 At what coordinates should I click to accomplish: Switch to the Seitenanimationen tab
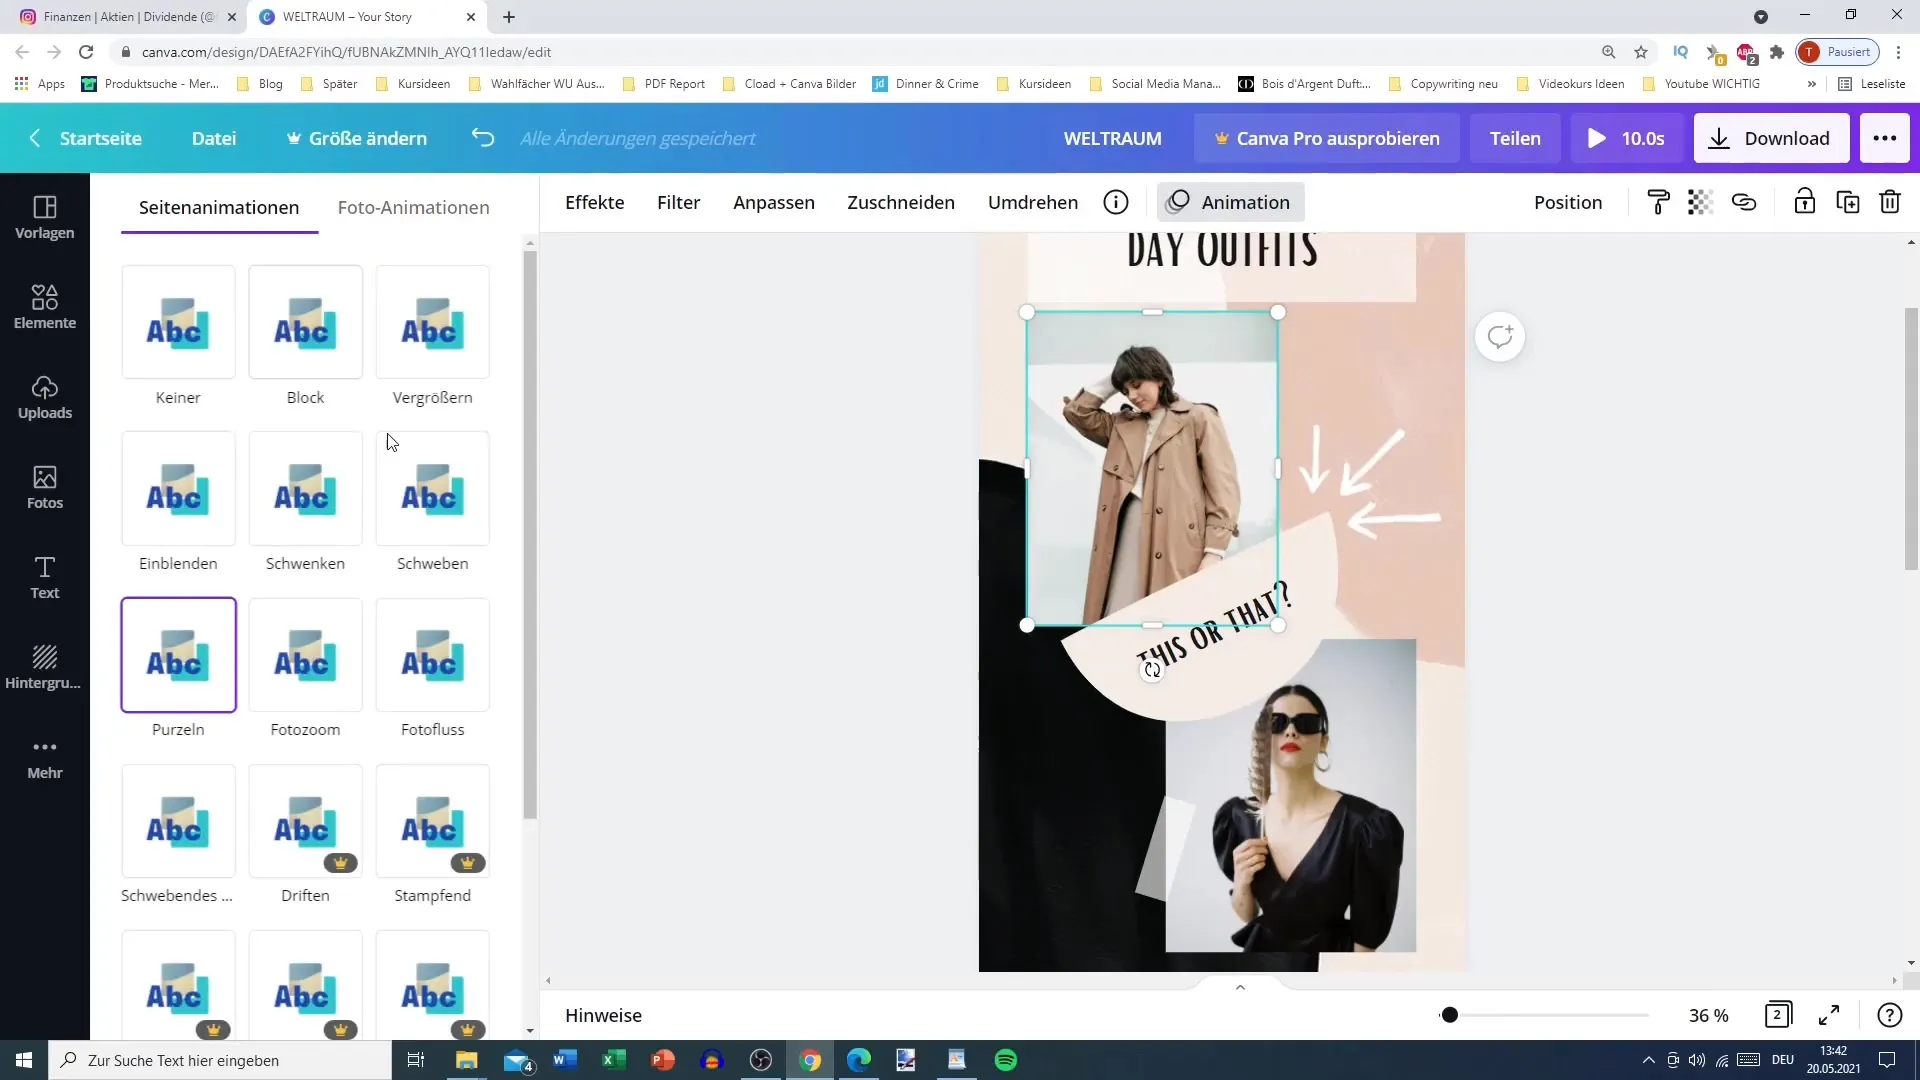pos(219,207)
